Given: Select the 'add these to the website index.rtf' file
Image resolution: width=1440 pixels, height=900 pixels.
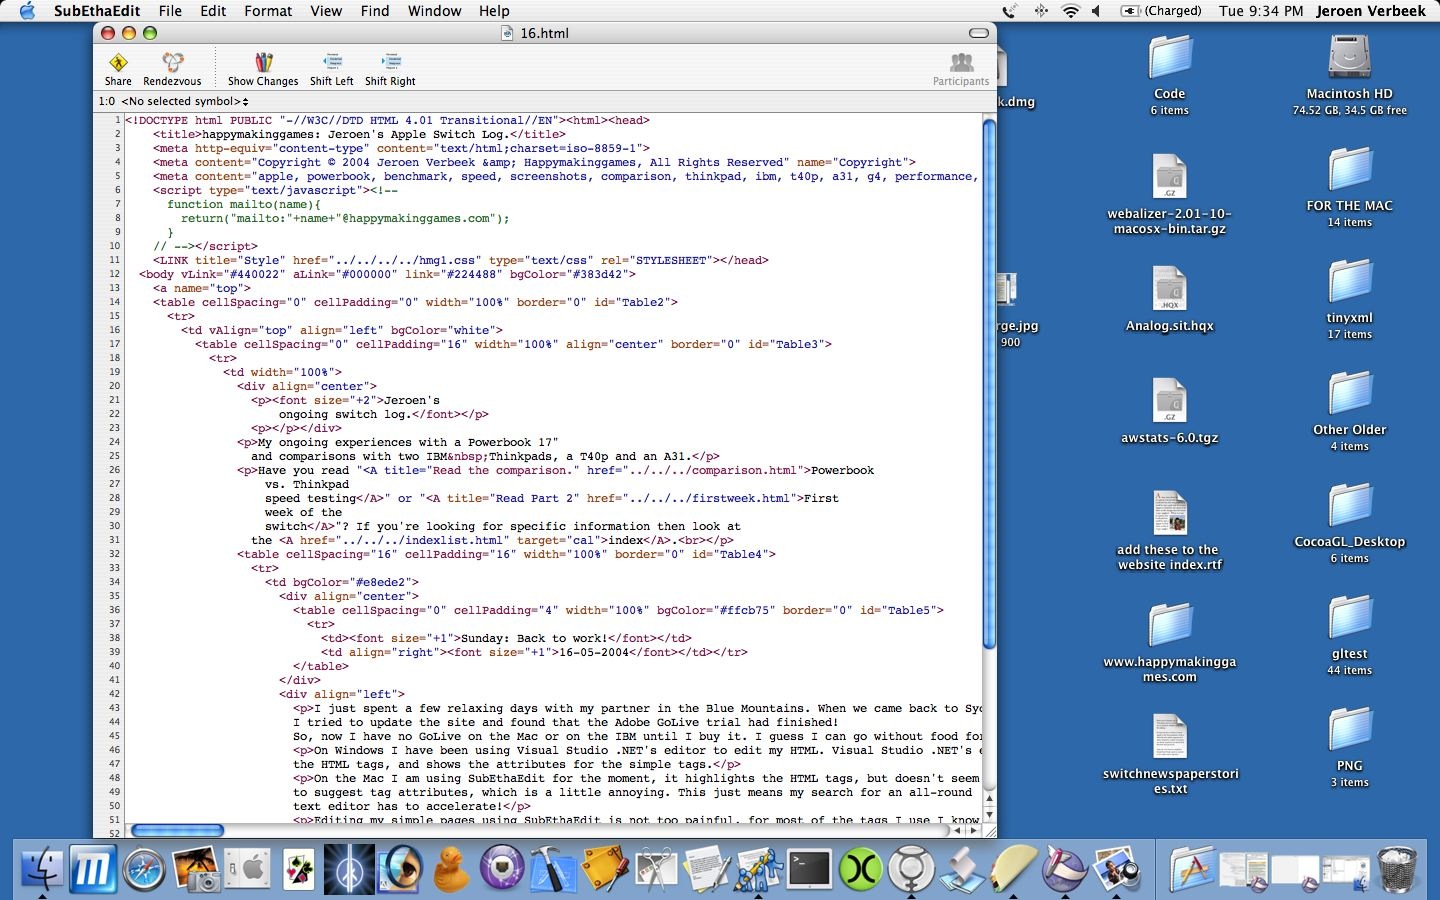Looking at the screenshot, I should [1169, 514].
